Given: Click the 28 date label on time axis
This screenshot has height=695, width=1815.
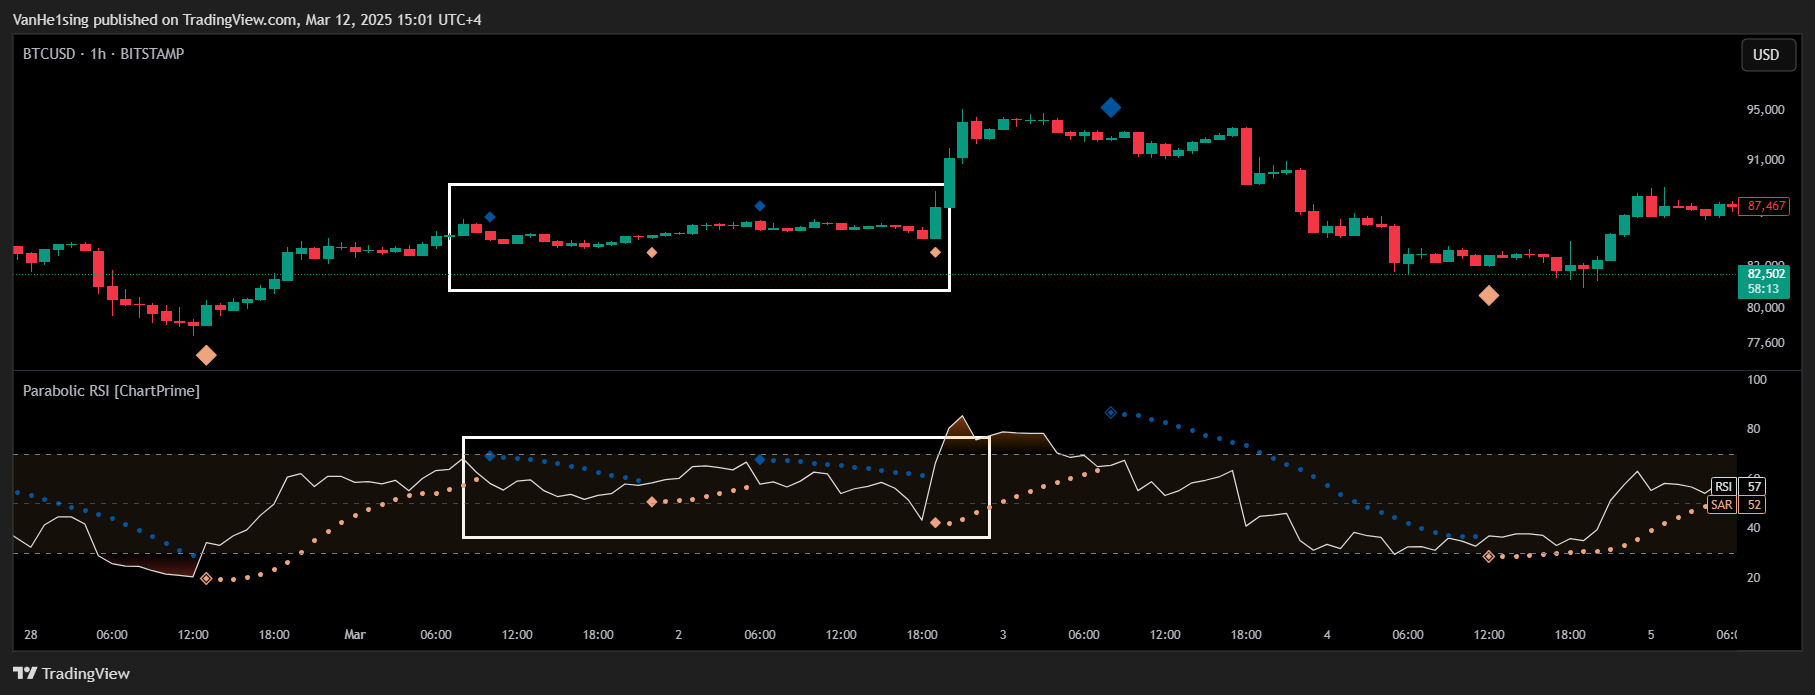Looking at the screenshot, I should [31, 635].
